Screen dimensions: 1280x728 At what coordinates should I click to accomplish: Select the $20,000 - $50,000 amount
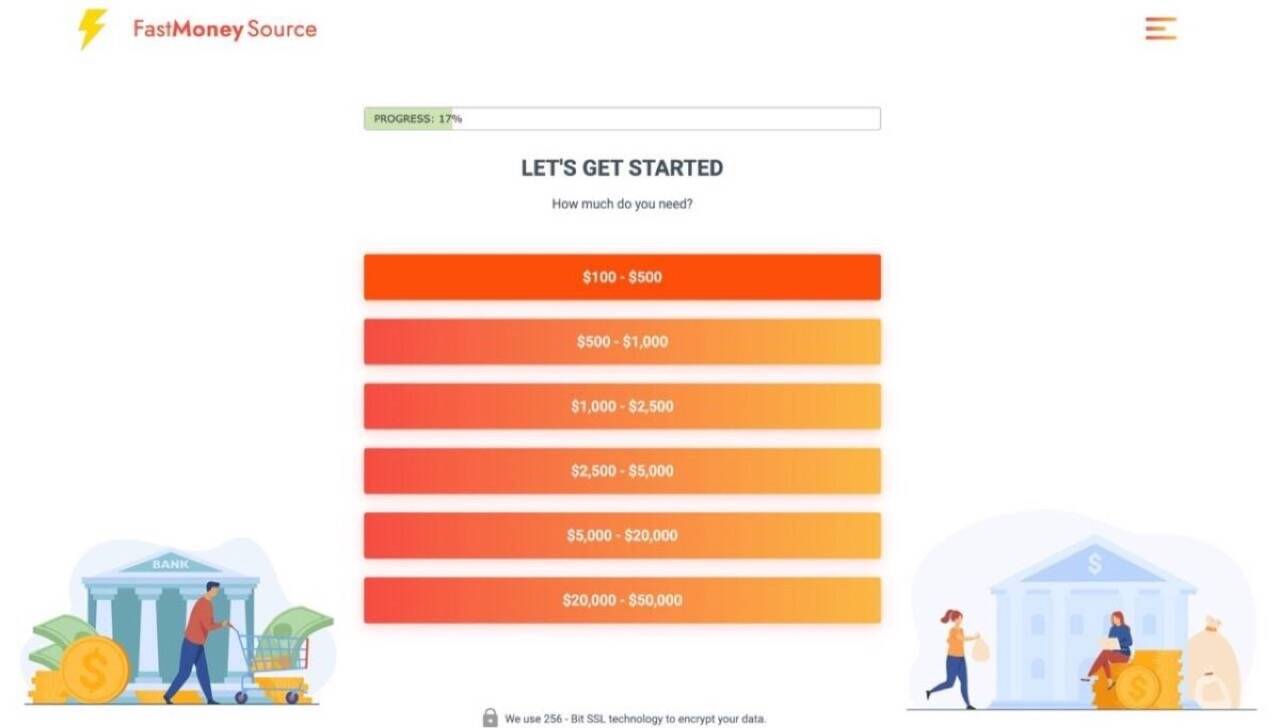pyautogui.click(x=622, y=600)
